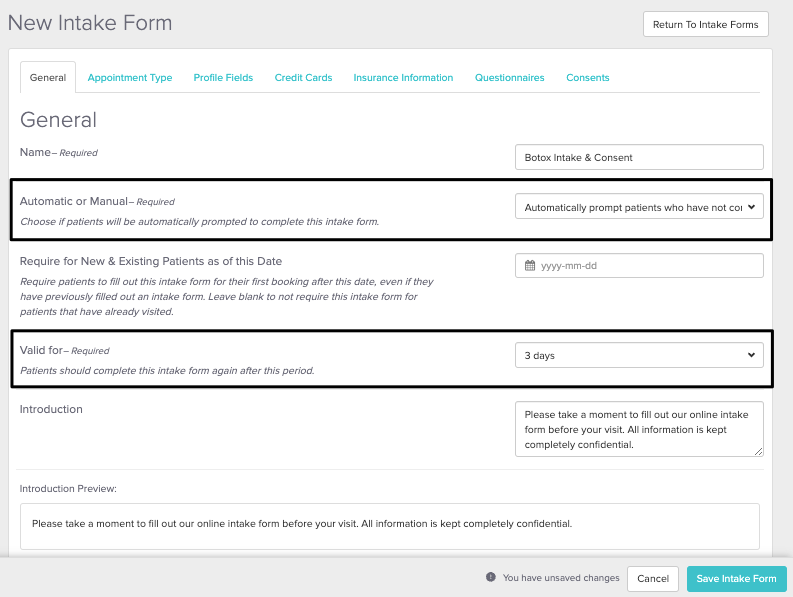Click the calendar icon in date field
The width and height of the screenshot is (793, 597).
(530, 266)
